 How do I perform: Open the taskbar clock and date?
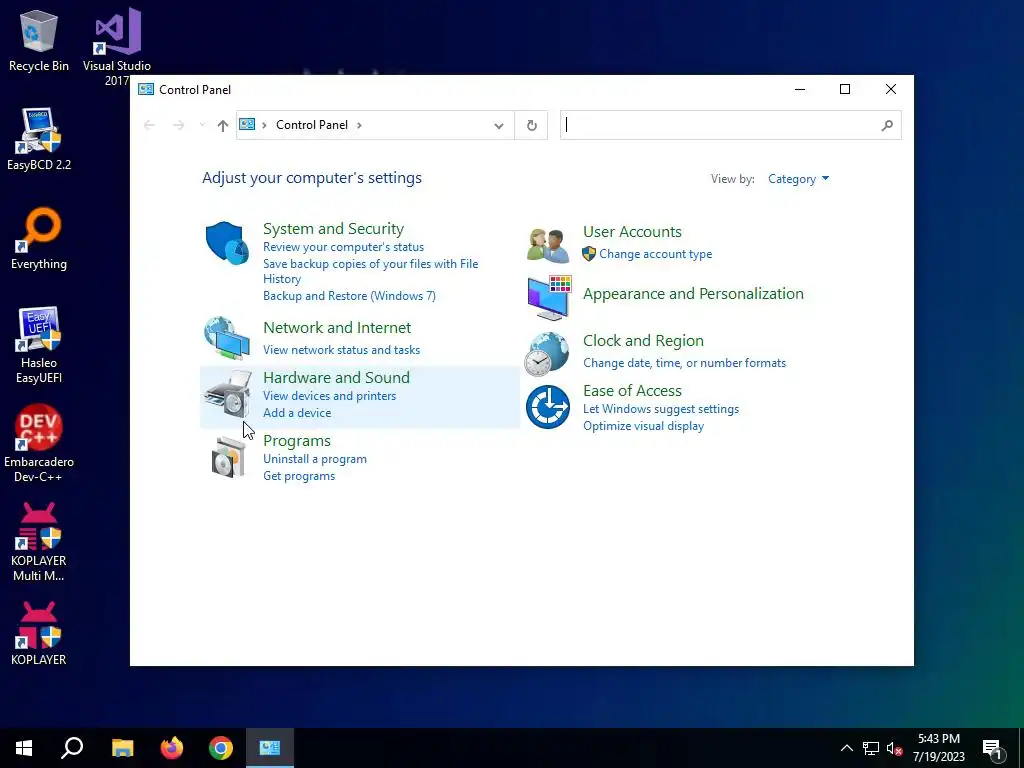point(938,748)
